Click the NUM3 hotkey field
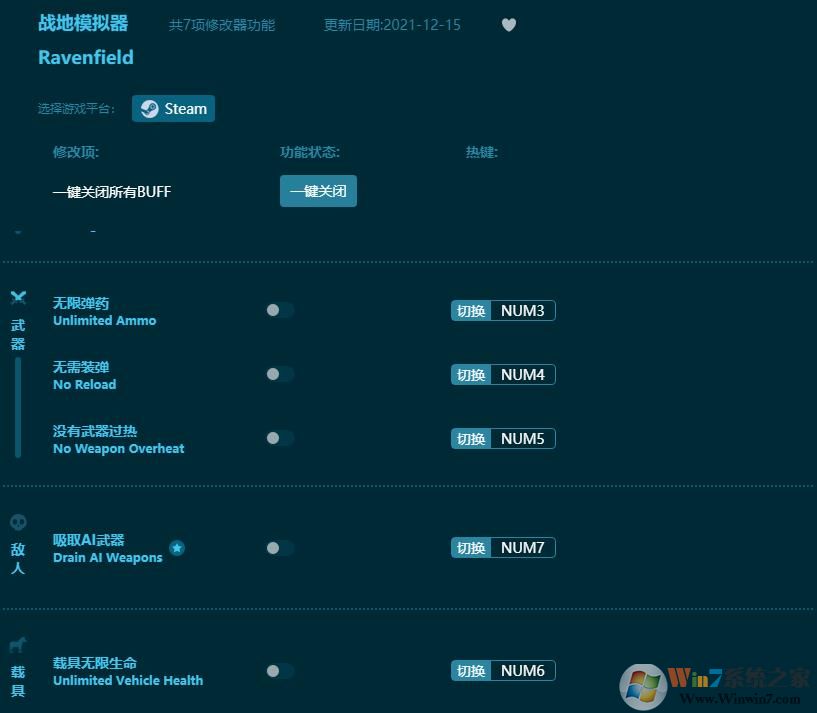The height and width of the screenshot is (713, 817). click(x=523, y=311)
